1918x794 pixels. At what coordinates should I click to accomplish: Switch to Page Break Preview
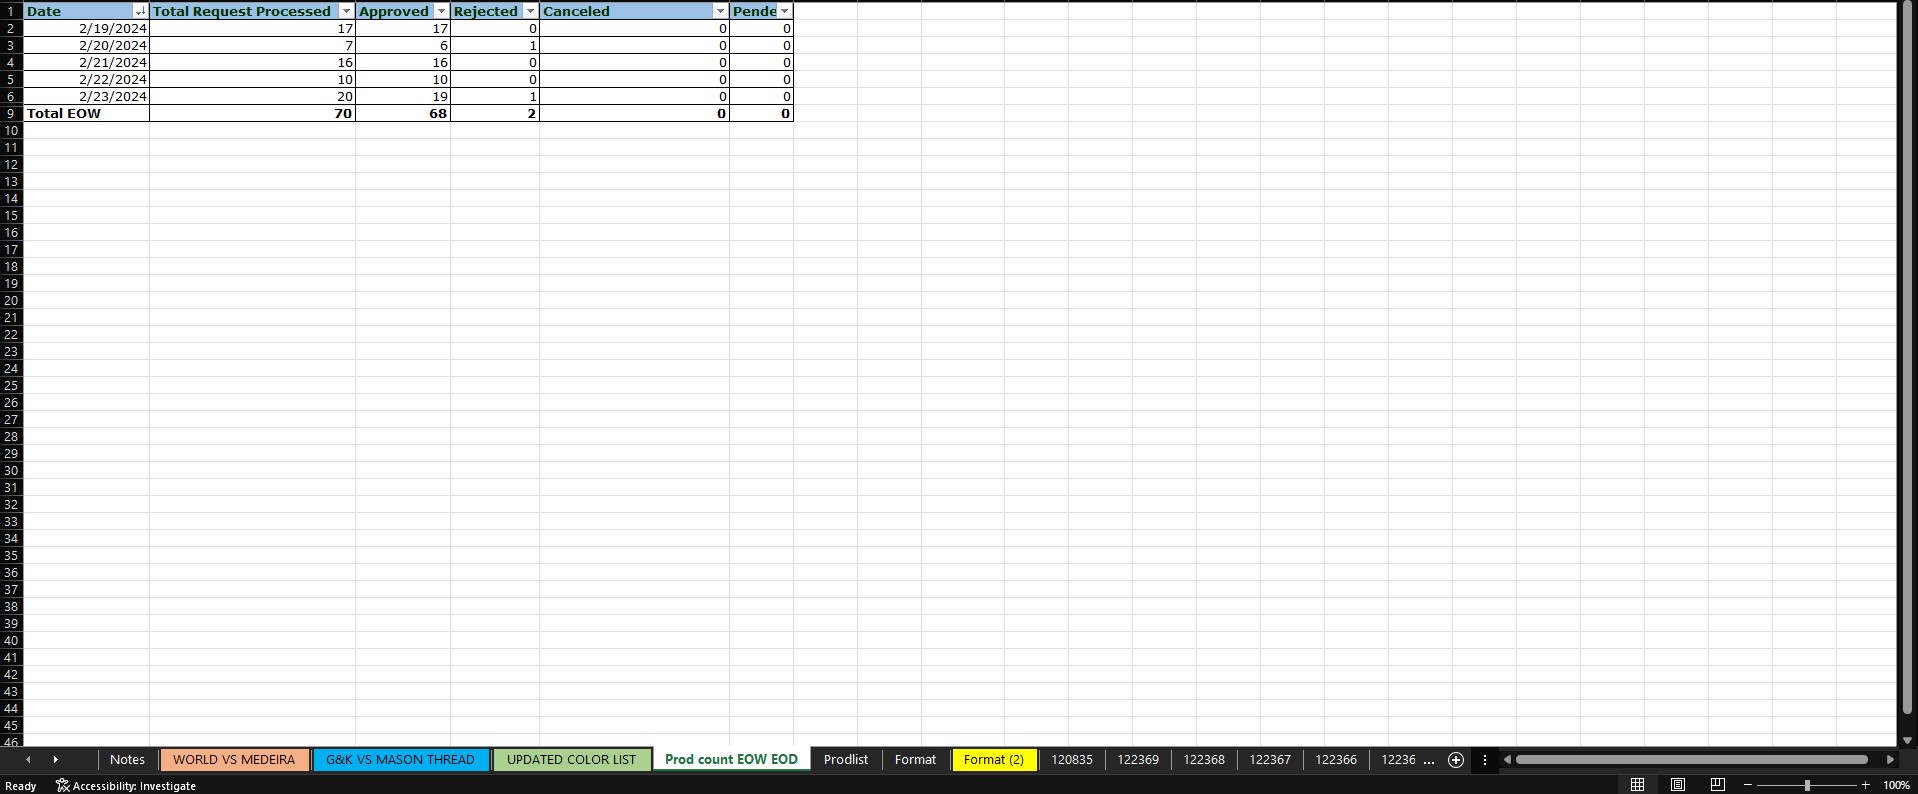[x=1718, y=785]
